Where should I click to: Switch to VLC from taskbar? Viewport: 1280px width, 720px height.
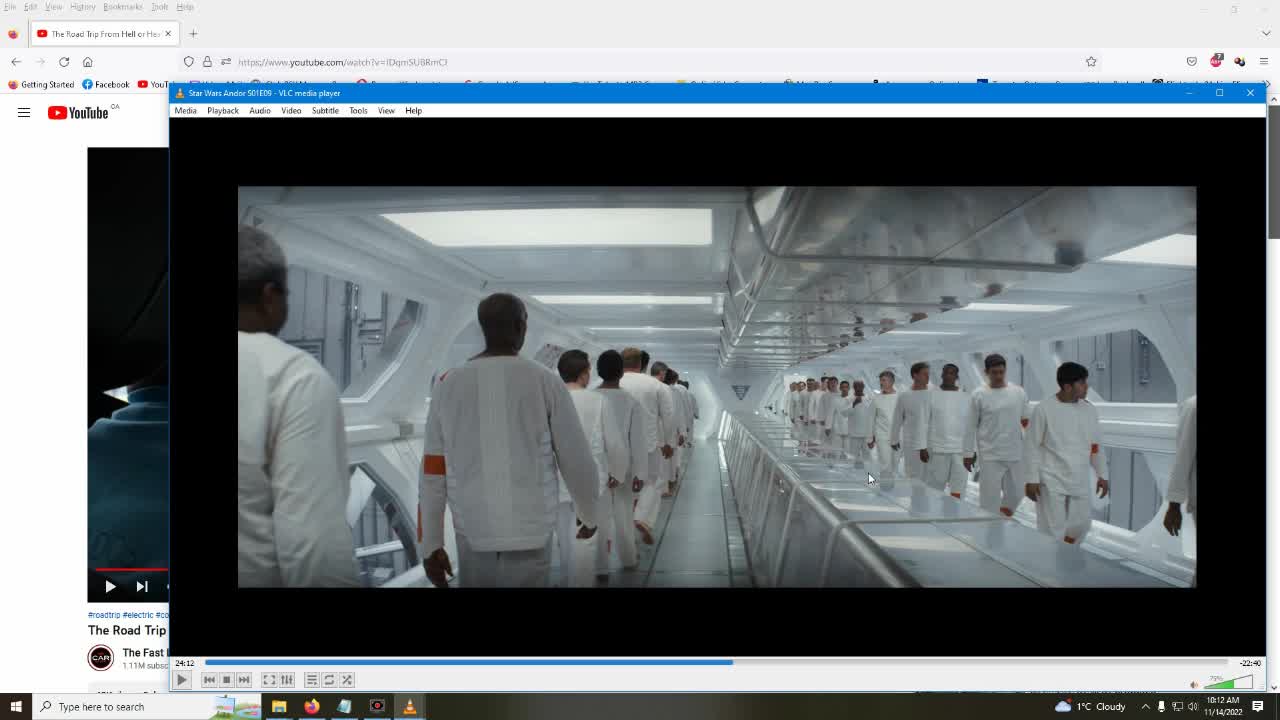coord(409,707)
